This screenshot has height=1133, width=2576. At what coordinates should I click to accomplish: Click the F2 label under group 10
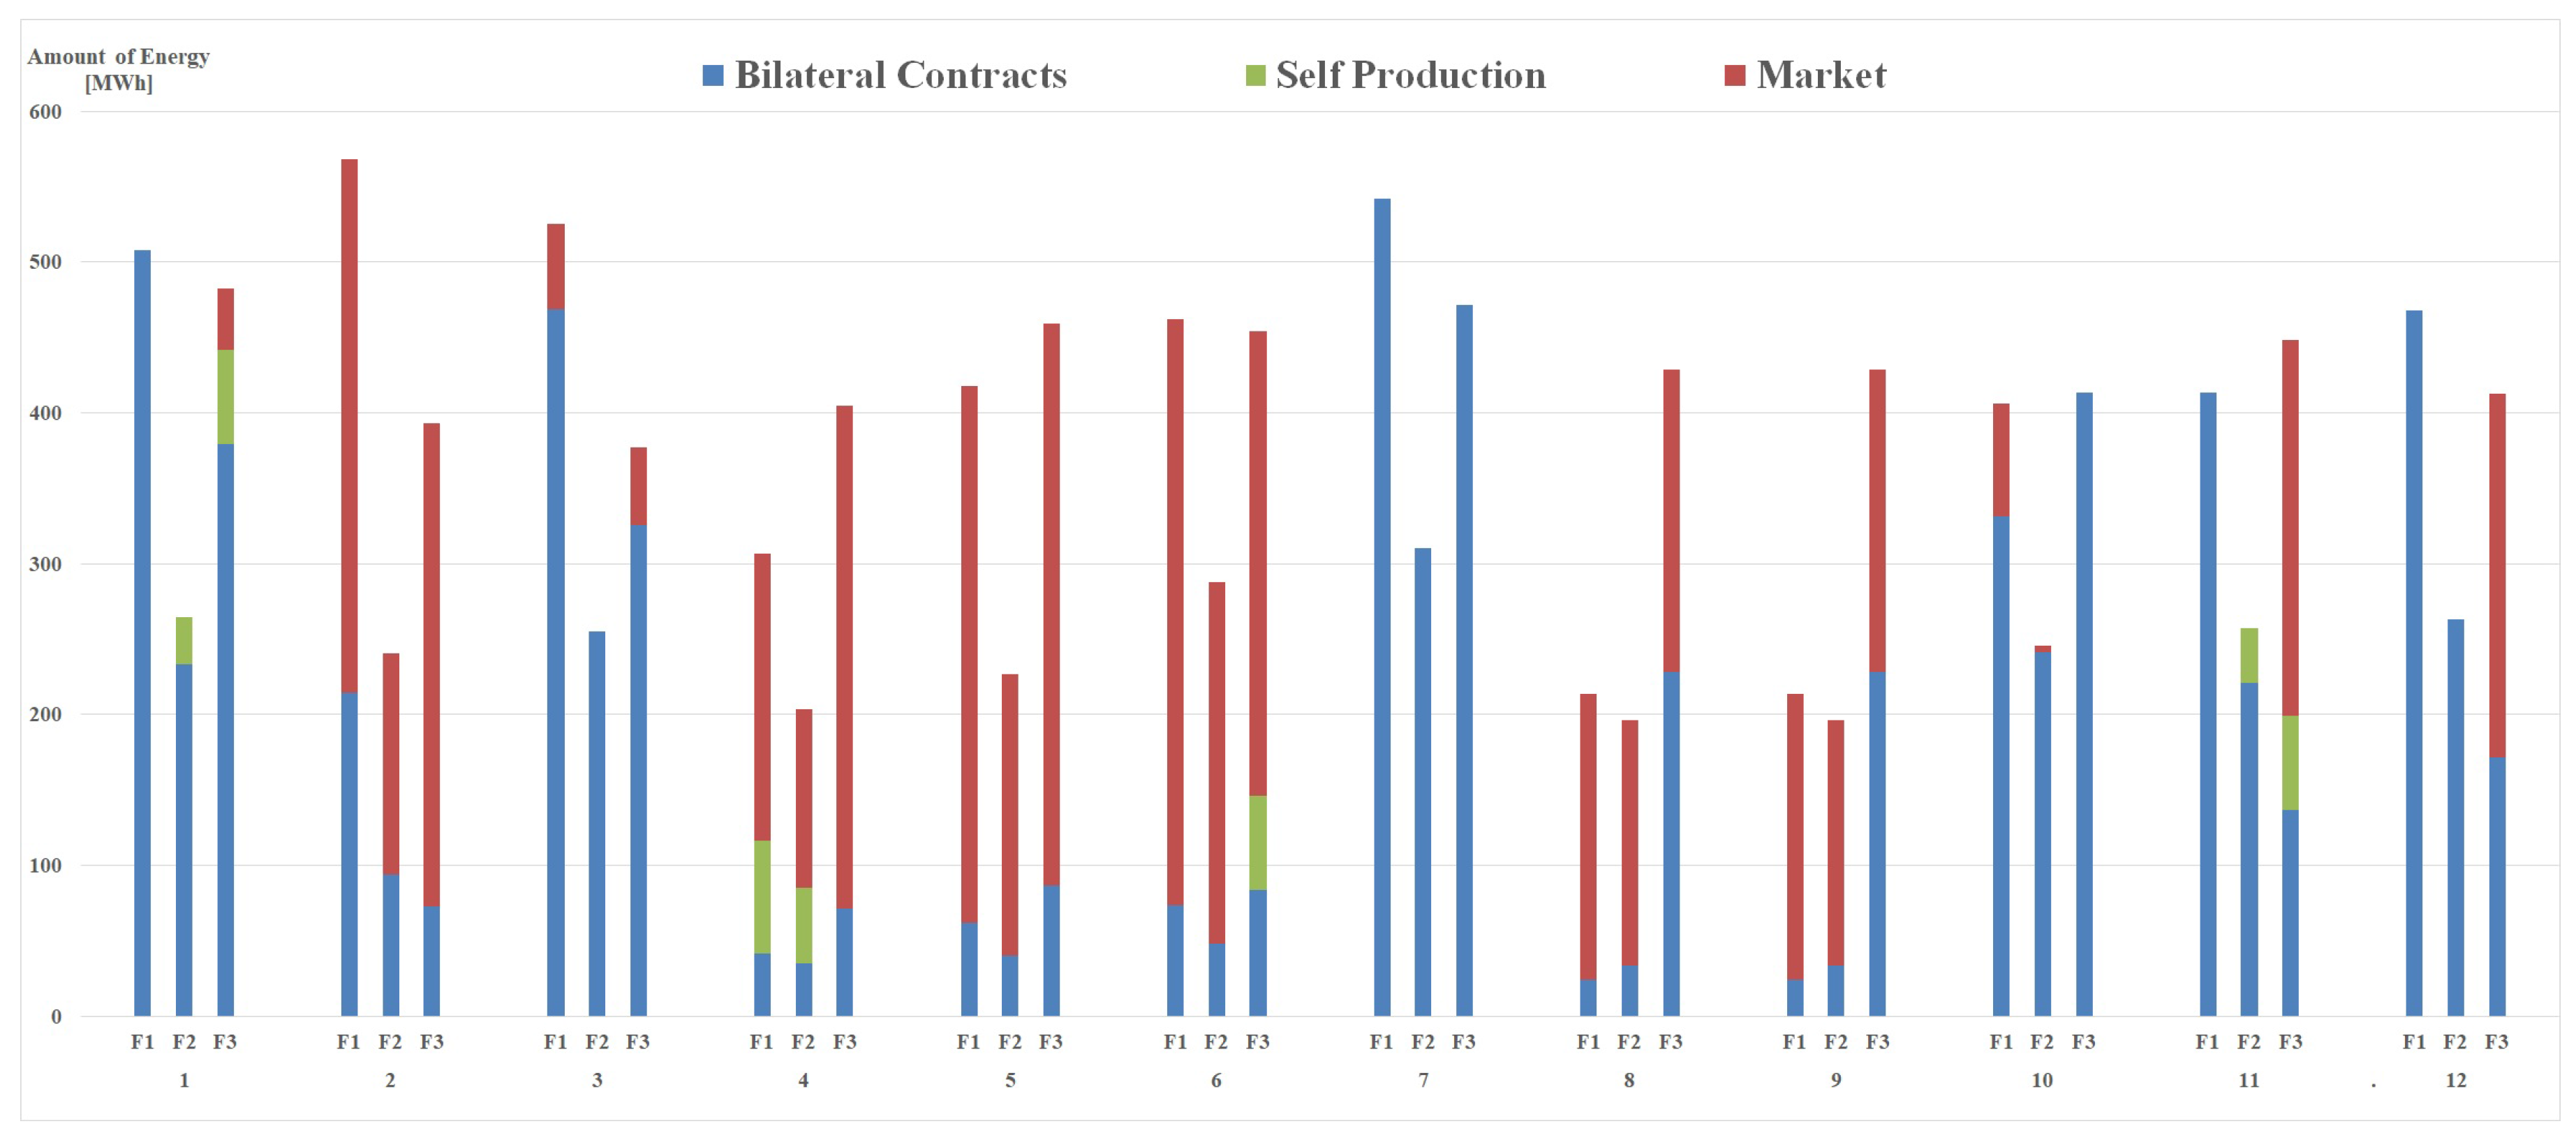tap(2042, 1042)
